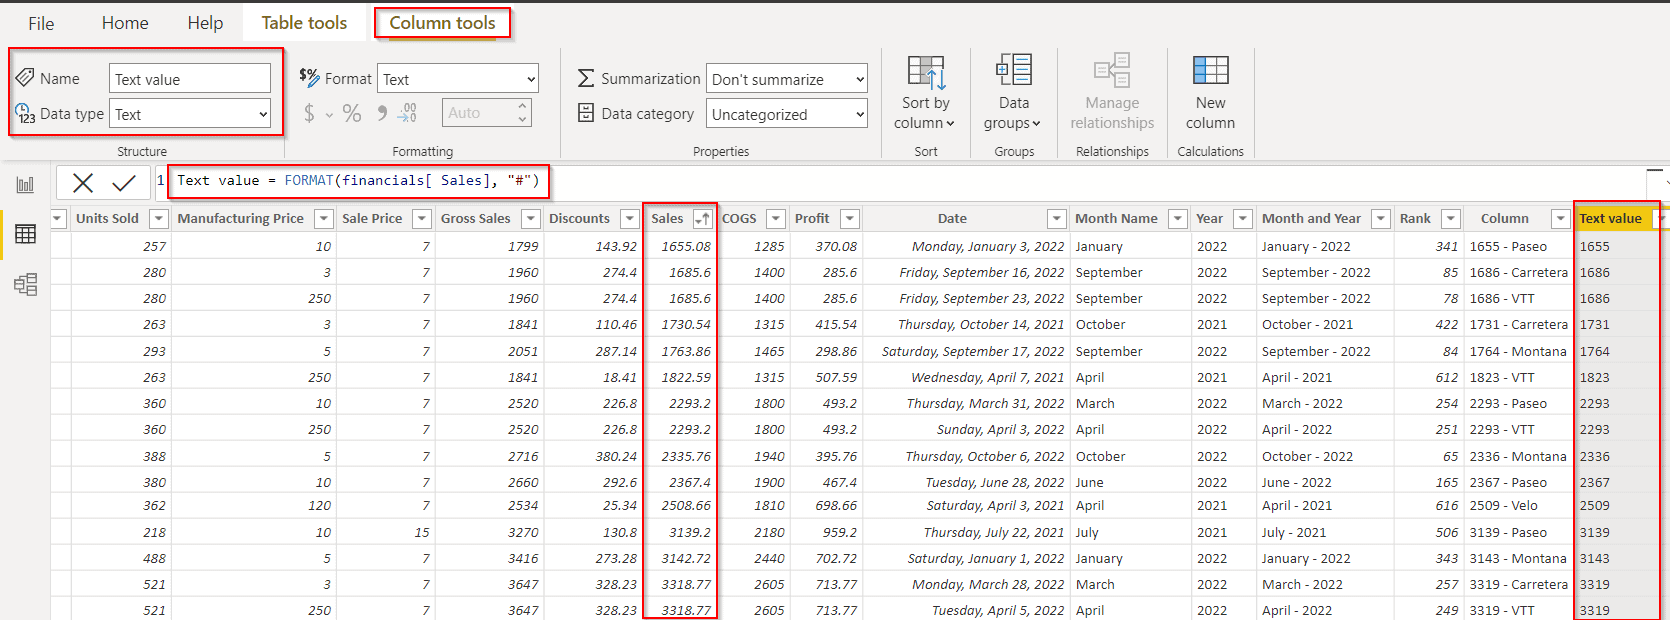Switch to Report view in sidebar
1670x620 pixels.
click(x=25, y=185)
